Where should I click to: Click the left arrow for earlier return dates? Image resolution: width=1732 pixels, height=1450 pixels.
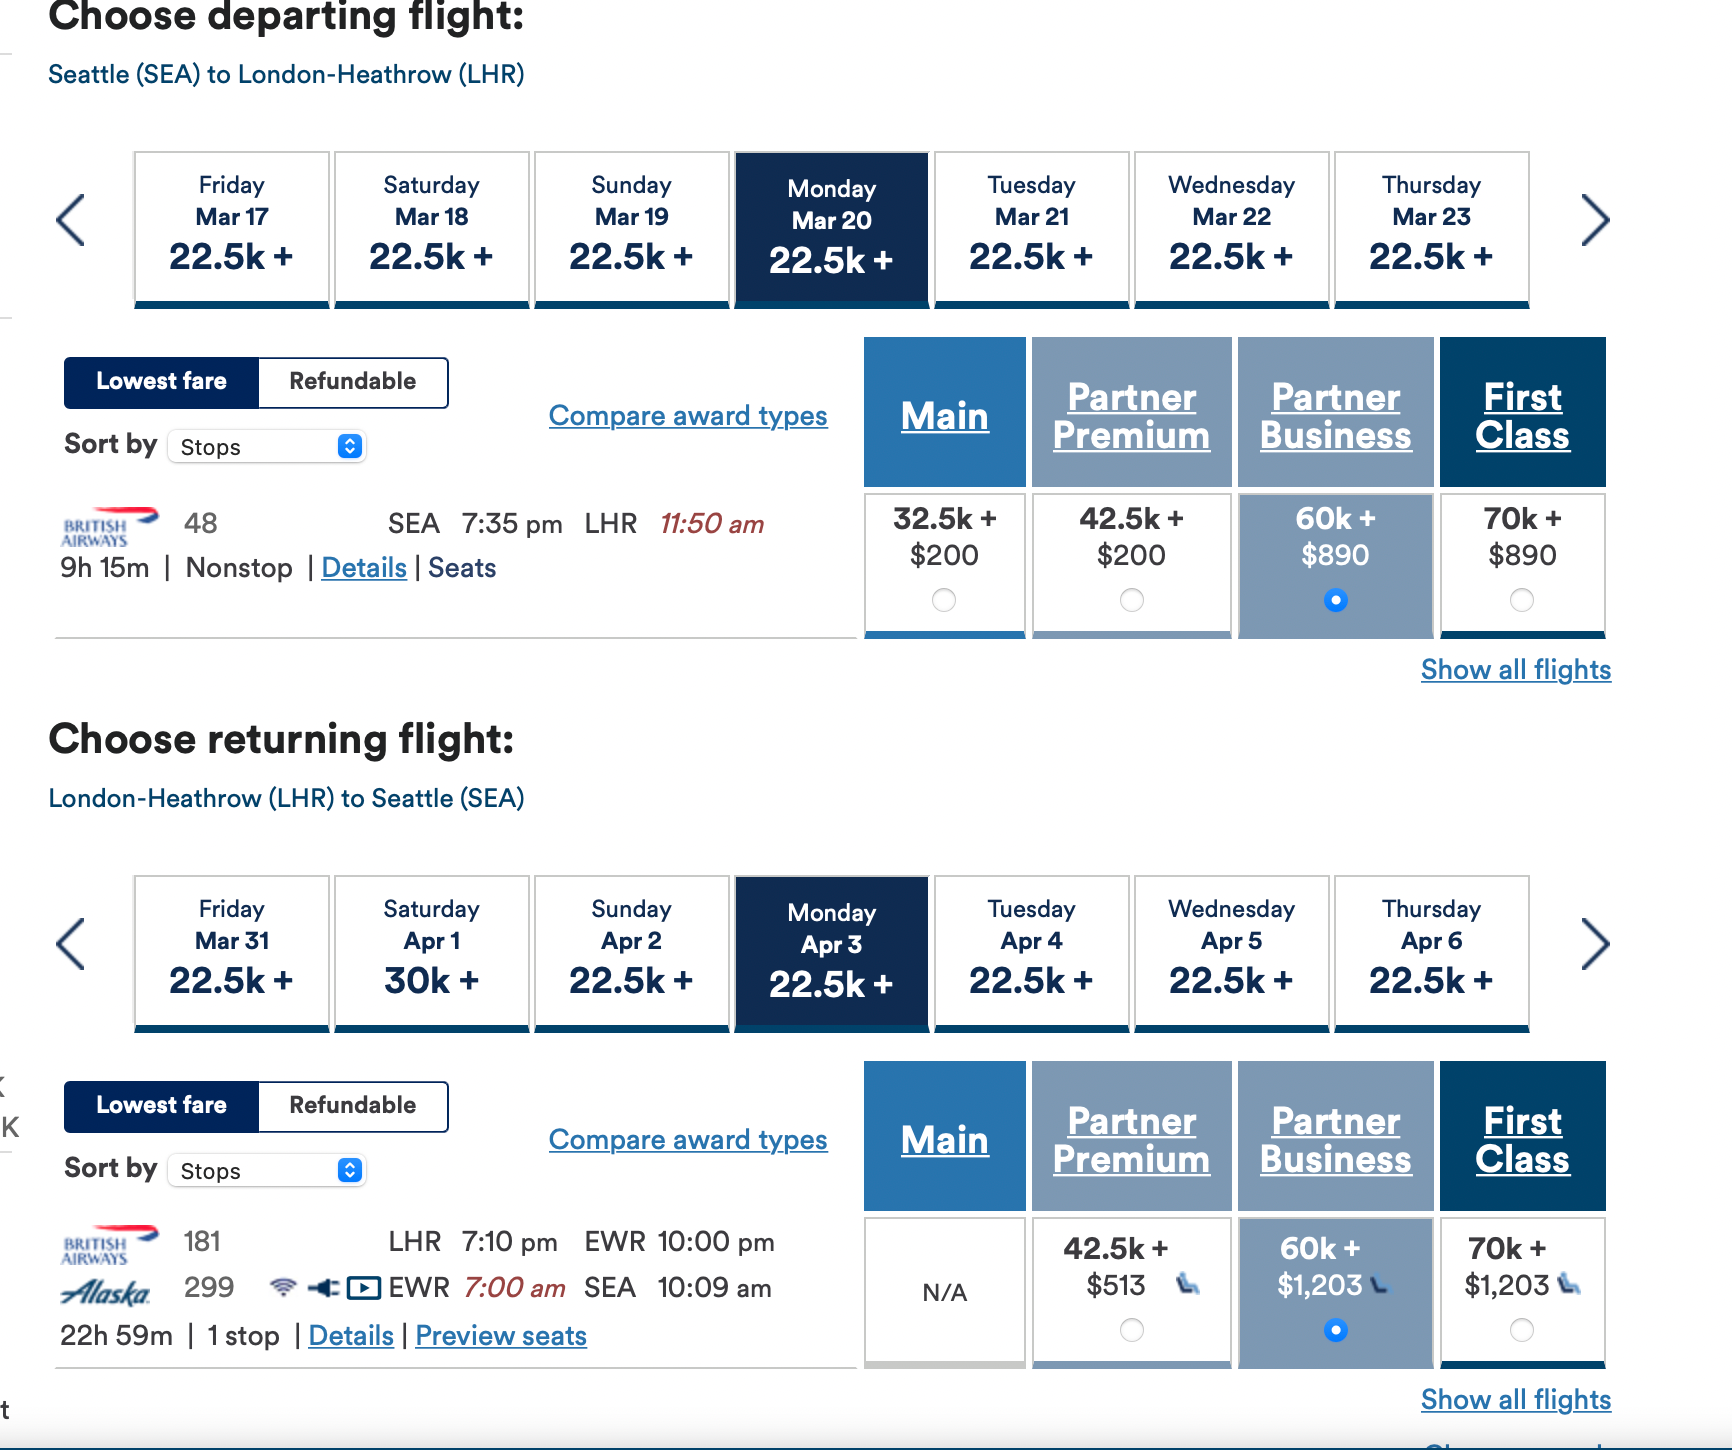[x=70, y=944]
